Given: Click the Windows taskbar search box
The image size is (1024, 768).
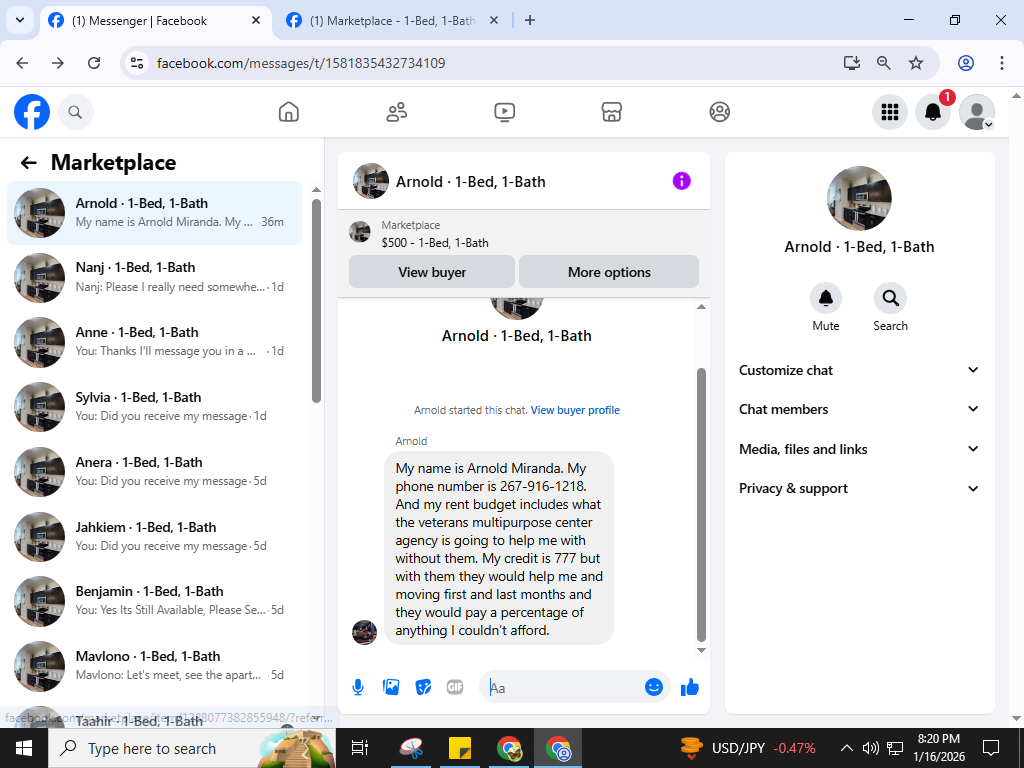Looking at the screenshot, I should pyautogui.click(x=193, y=748).
